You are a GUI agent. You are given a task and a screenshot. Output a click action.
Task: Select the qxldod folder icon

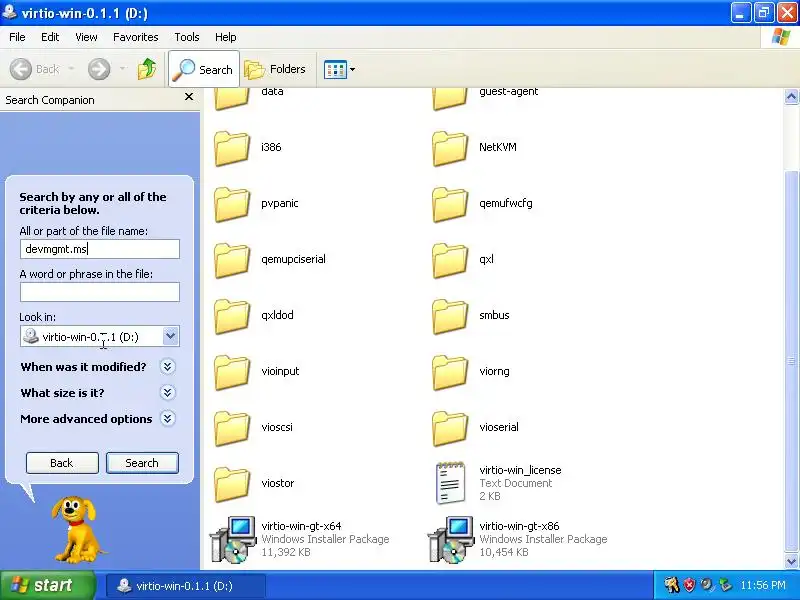click(232, 317)
